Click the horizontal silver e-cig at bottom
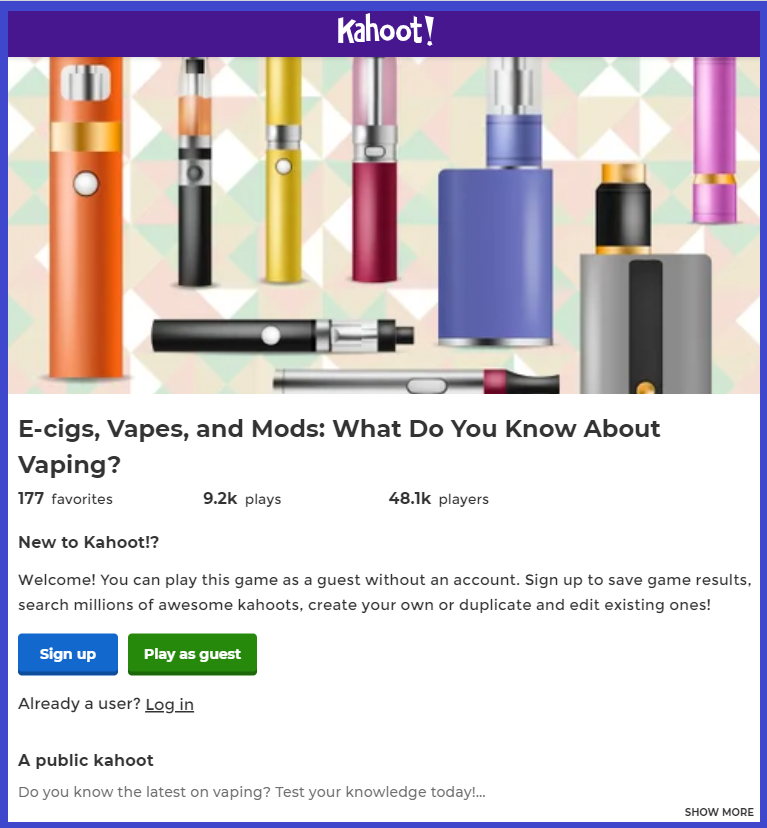This screenshot has height=828, width=767. tap(416, 381)
